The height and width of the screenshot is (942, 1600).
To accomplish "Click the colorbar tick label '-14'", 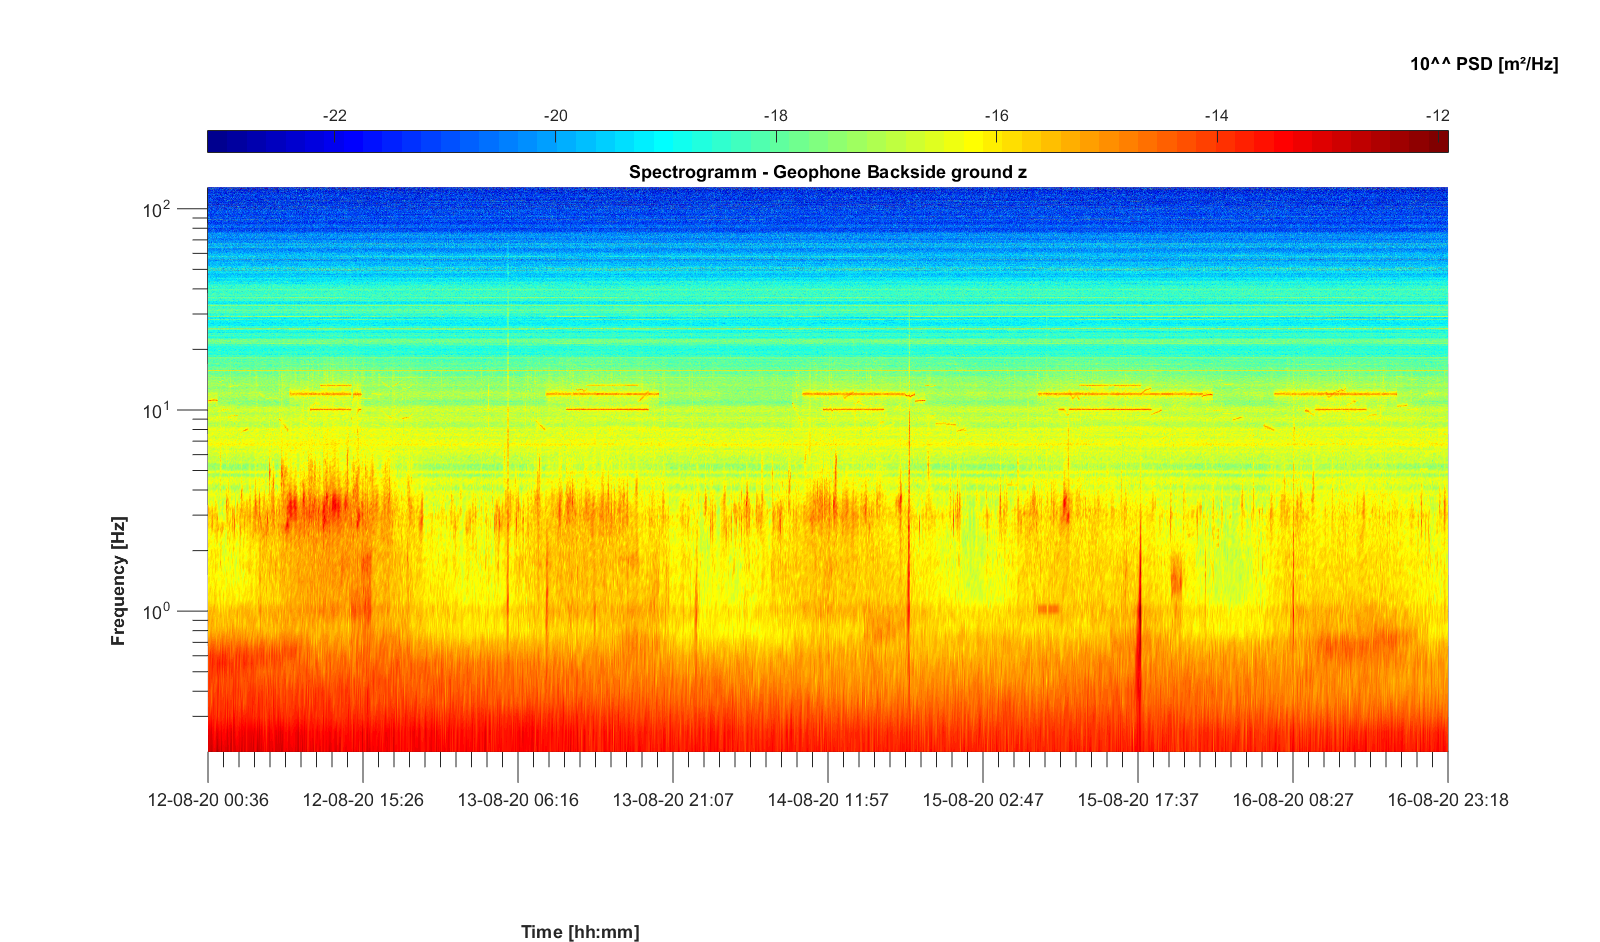I will pyautogui.click(x=1216, y=116).
